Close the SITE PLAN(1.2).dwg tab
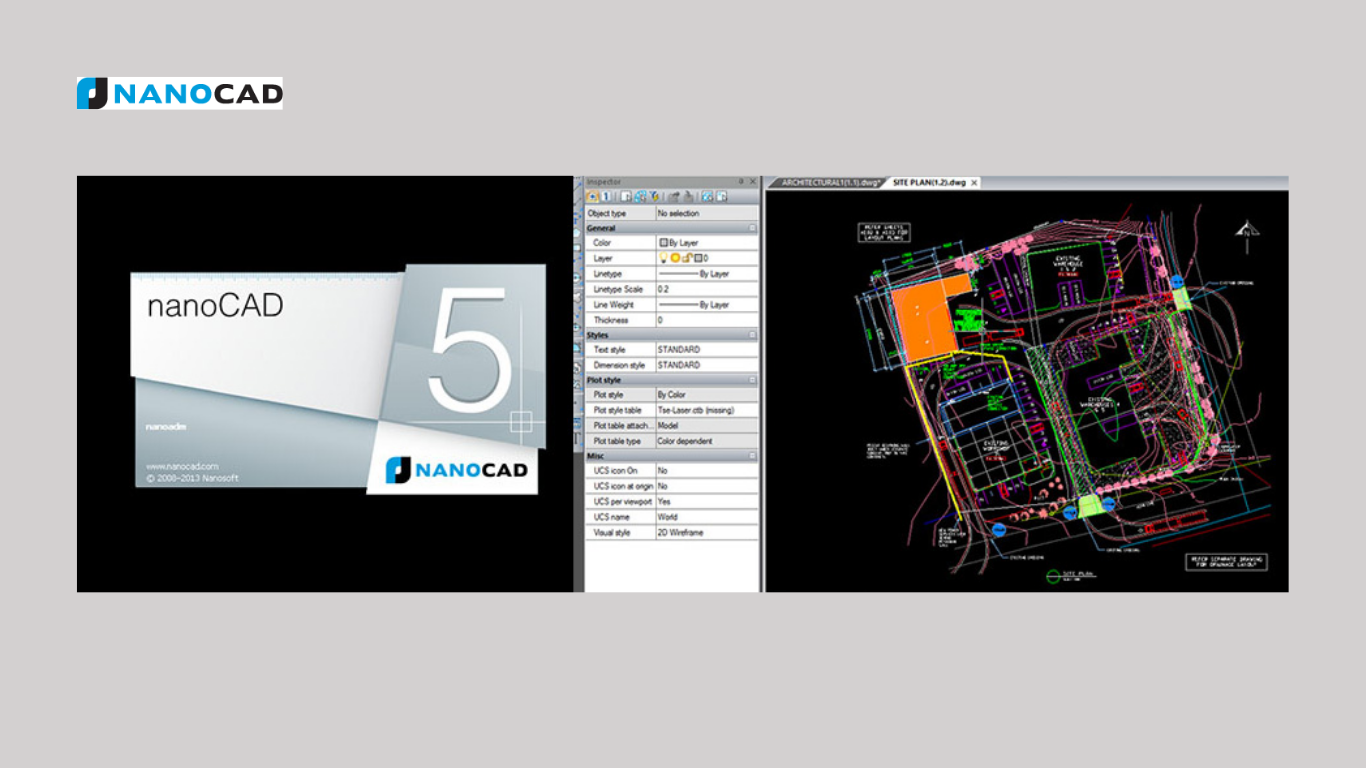The width and height of the screenshot is (1366, 768). pyautogui.click(x=974, y=183)
